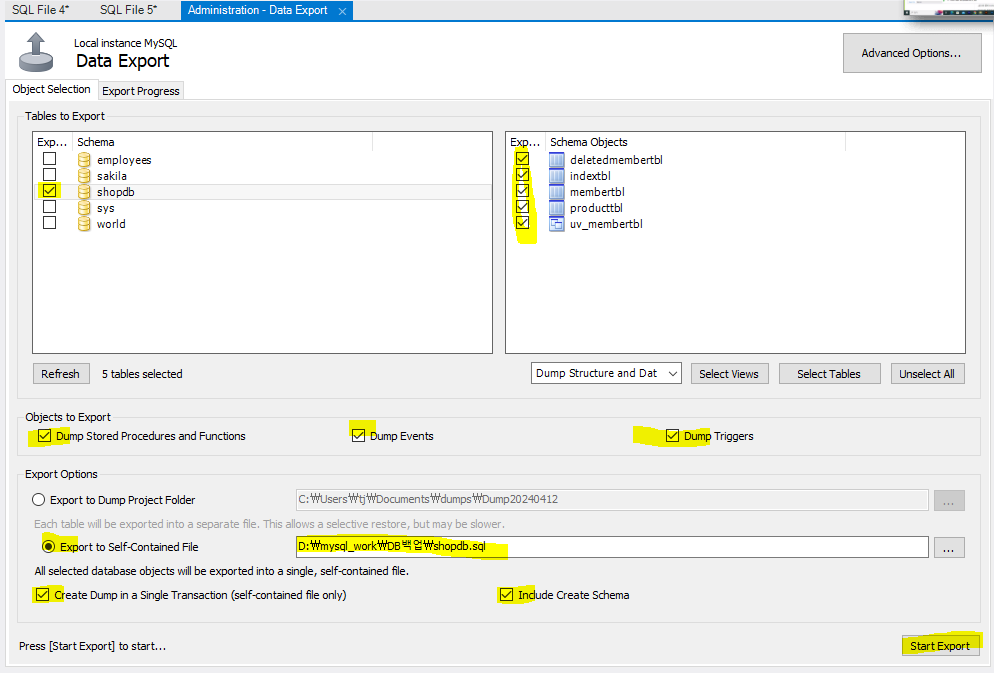994x673 pixels.
Task: Select the uv_membertbl object row
Action: tap(735, 224)
